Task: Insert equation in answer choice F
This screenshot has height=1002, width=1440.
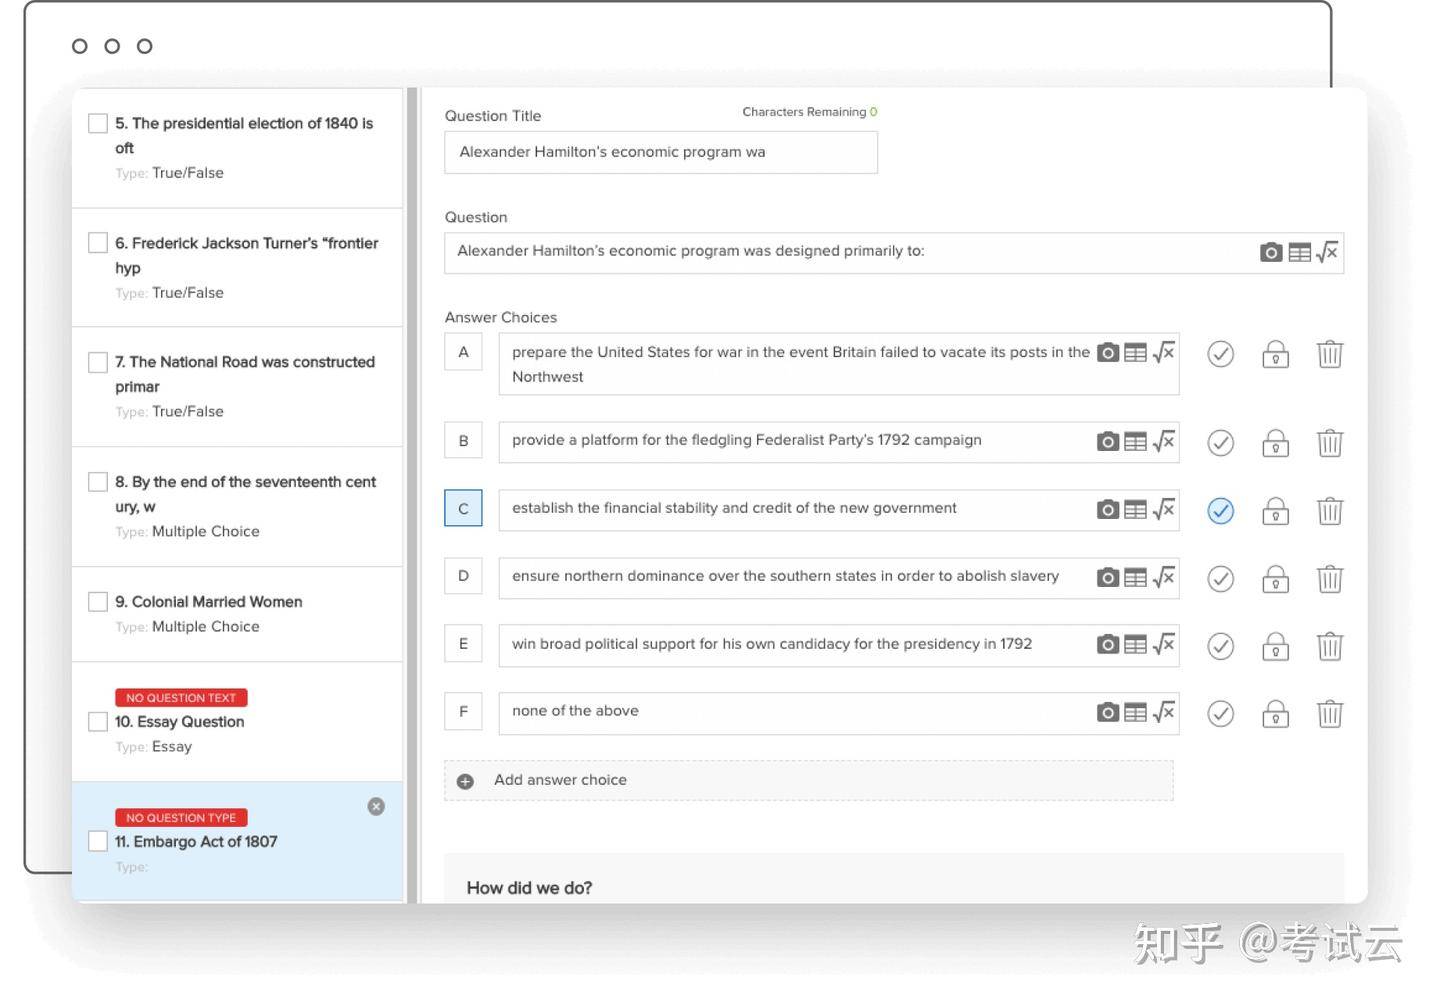Action: [1163, 712]
